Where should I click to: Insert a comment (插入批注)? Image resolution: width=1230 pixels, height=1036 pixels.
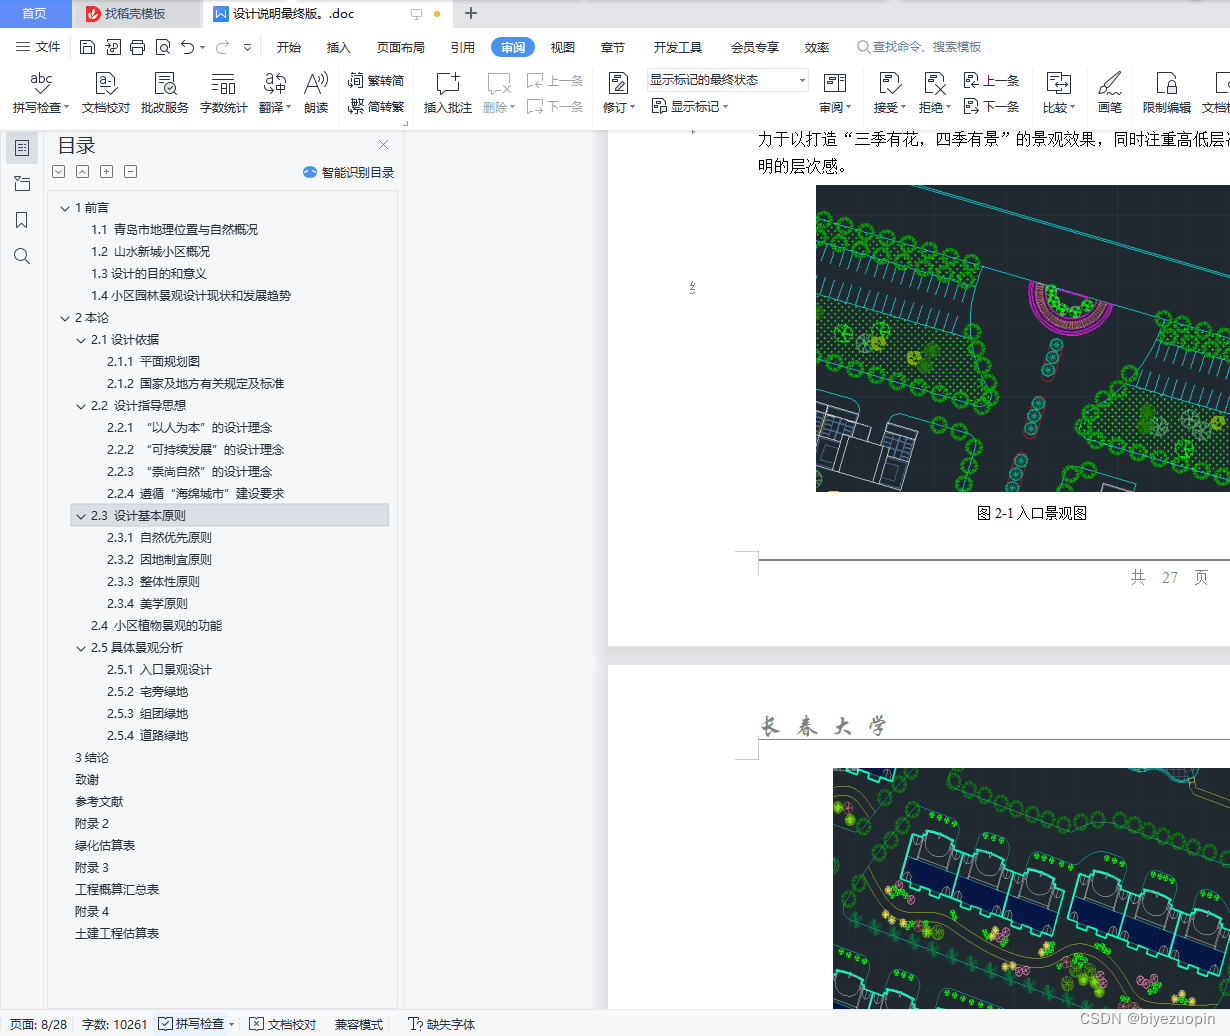[448, 93]
